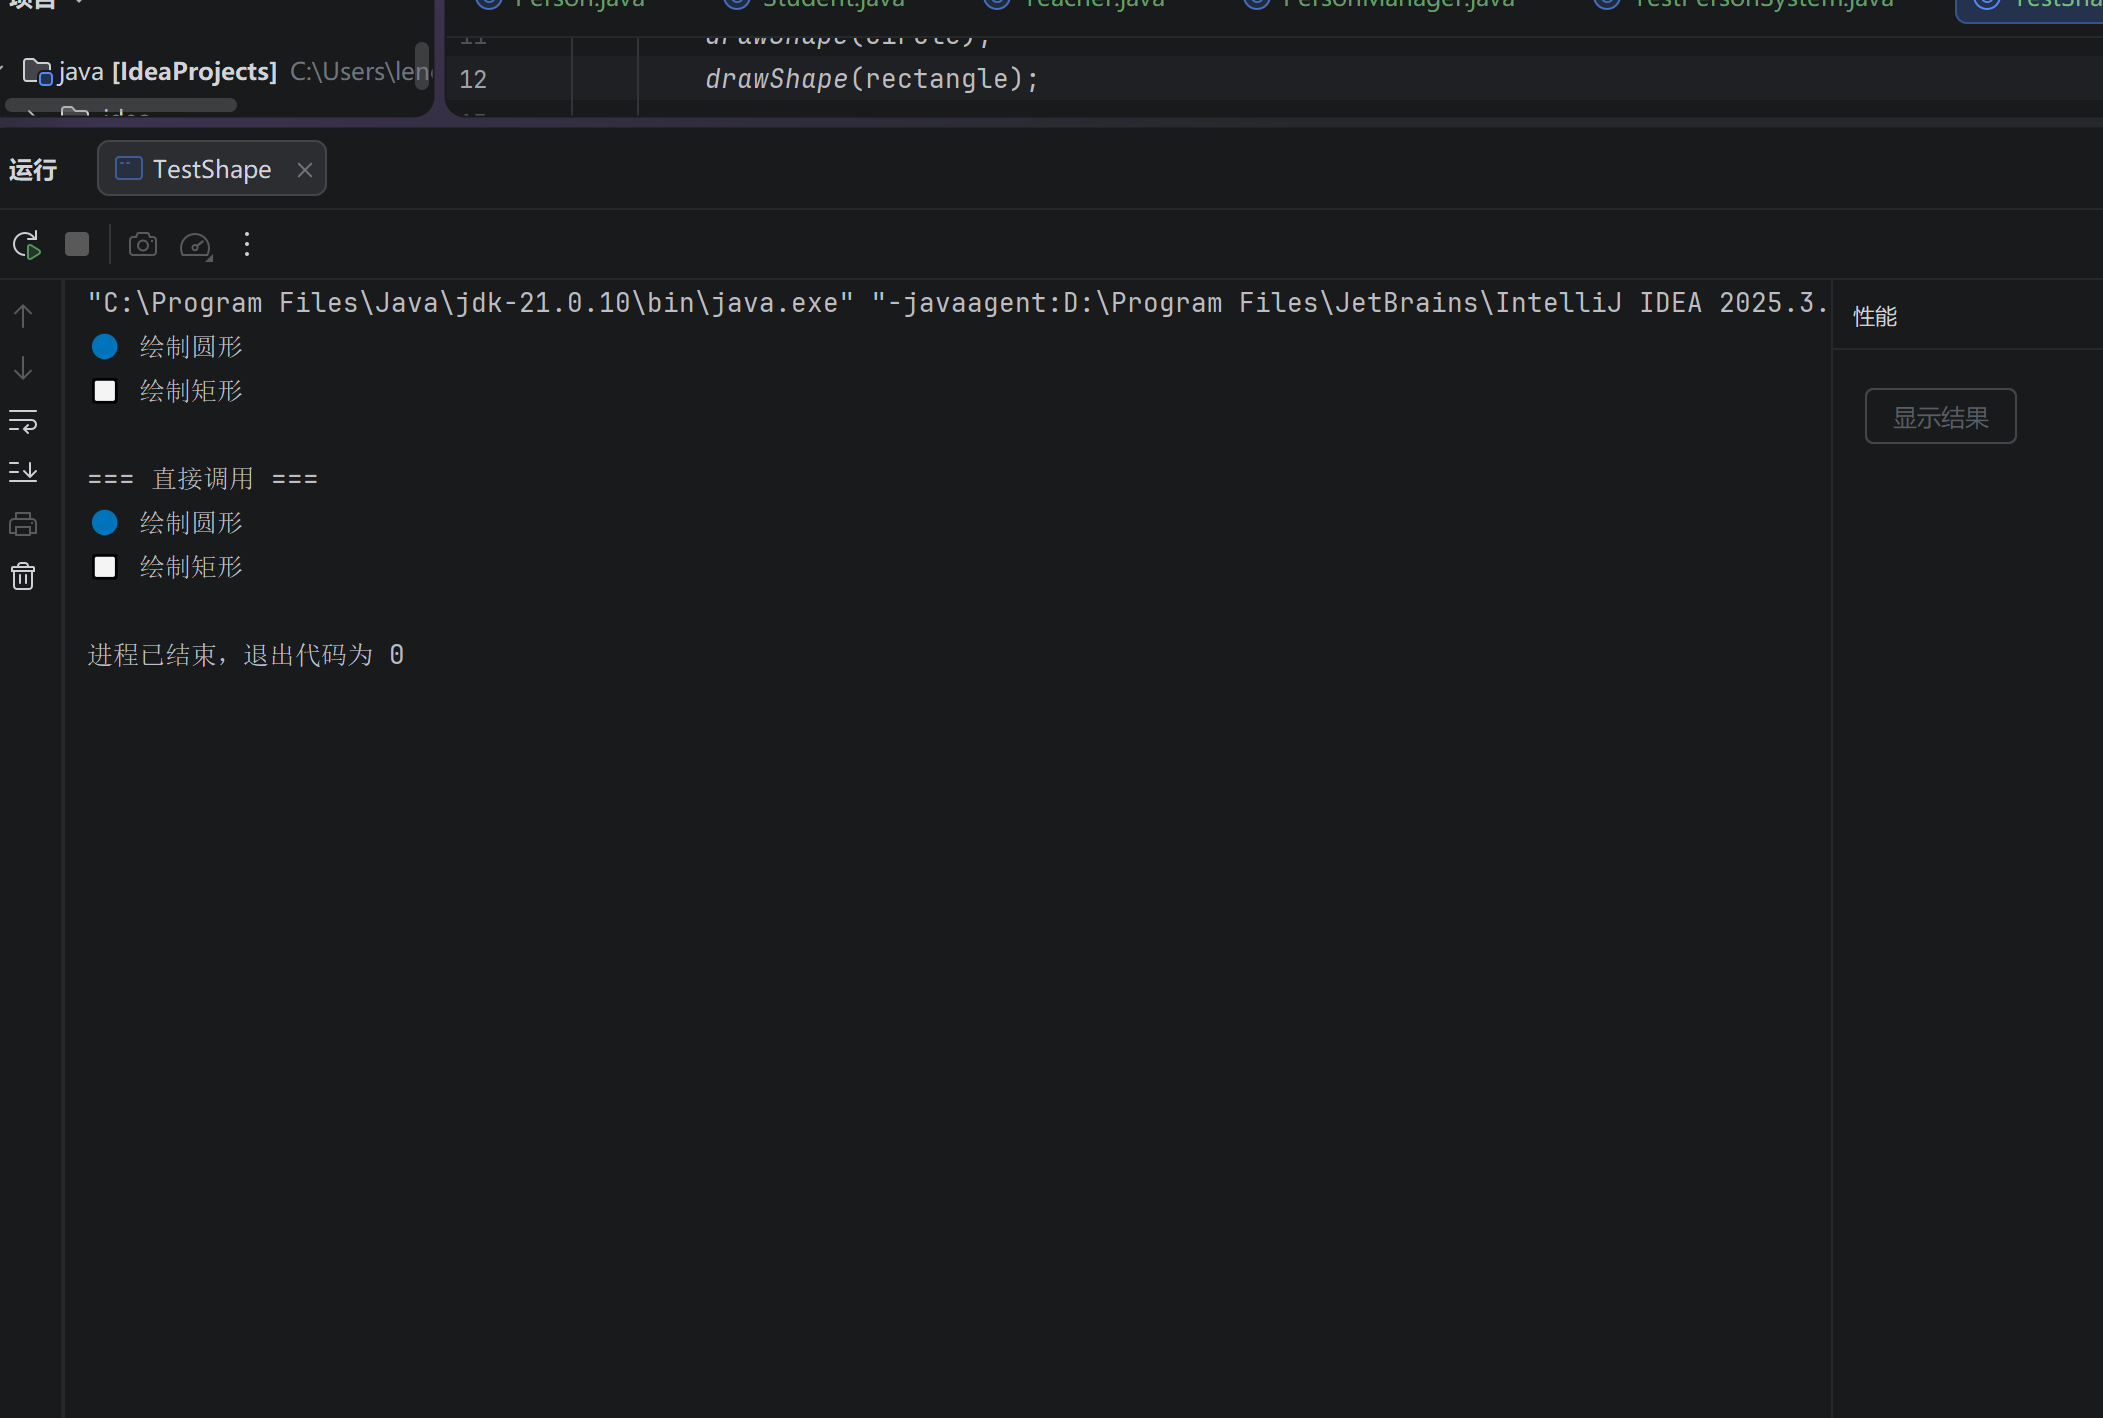Click the up arrow in console gutter
2103x1418 pixels.
23,316
